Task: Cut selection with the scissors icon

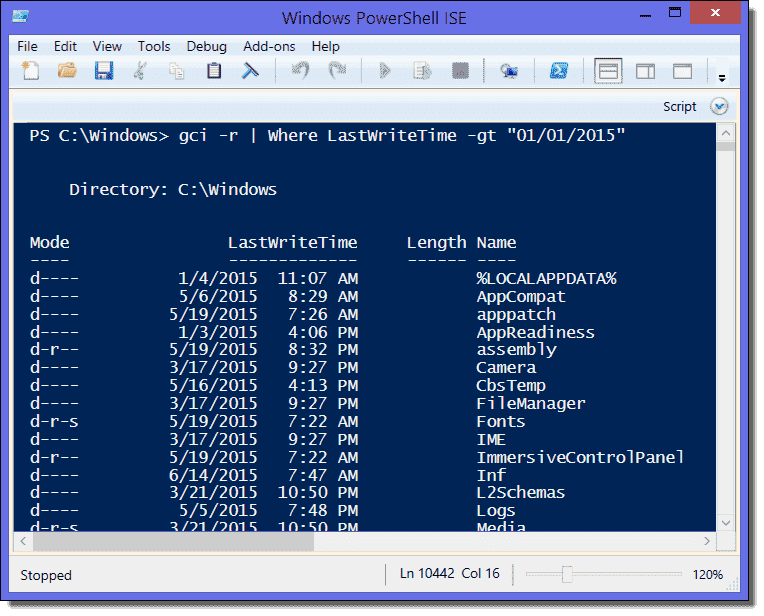Action: (140, 71)
